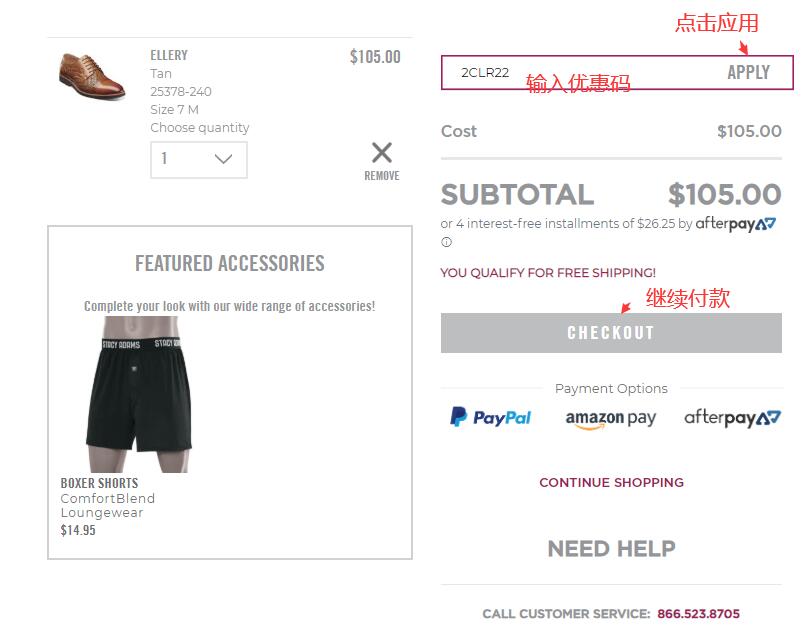Select the PayPal payment logo
Screen dimensions: 812x633
tap(491, 417)
